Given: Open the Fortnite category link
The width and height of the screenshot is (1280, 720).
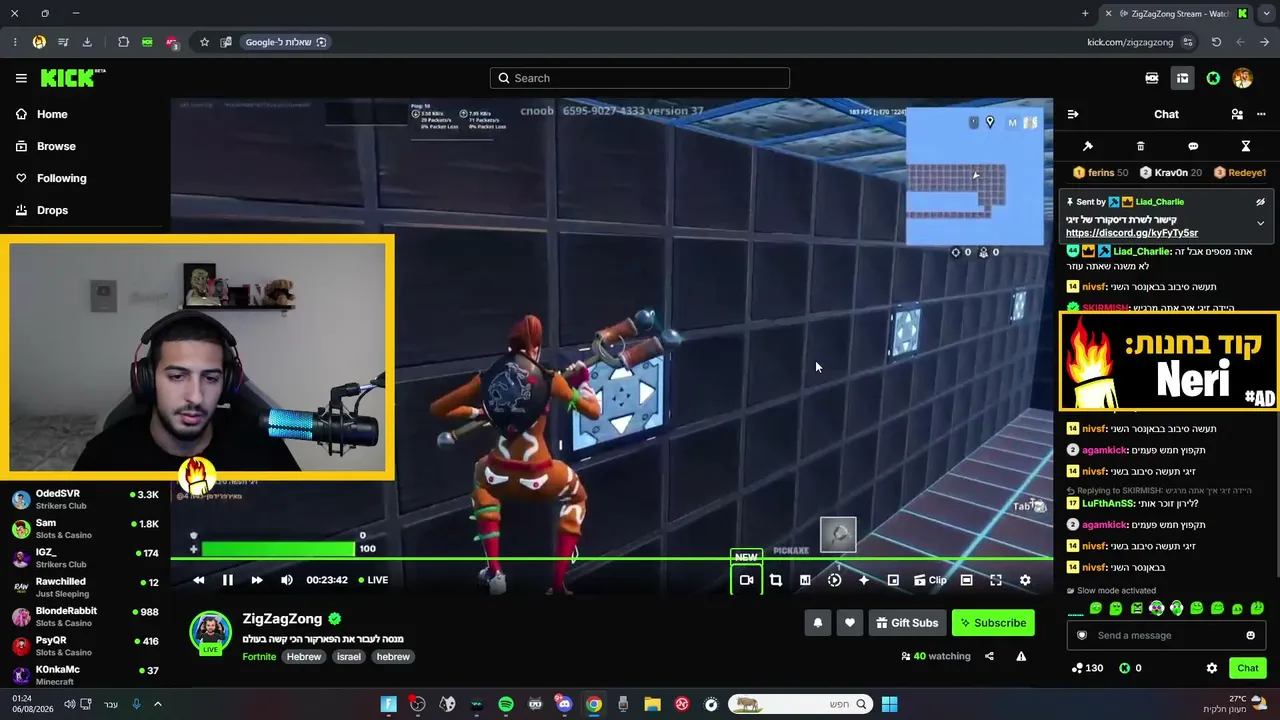Looking at the screenshot, I should point(259,657).
